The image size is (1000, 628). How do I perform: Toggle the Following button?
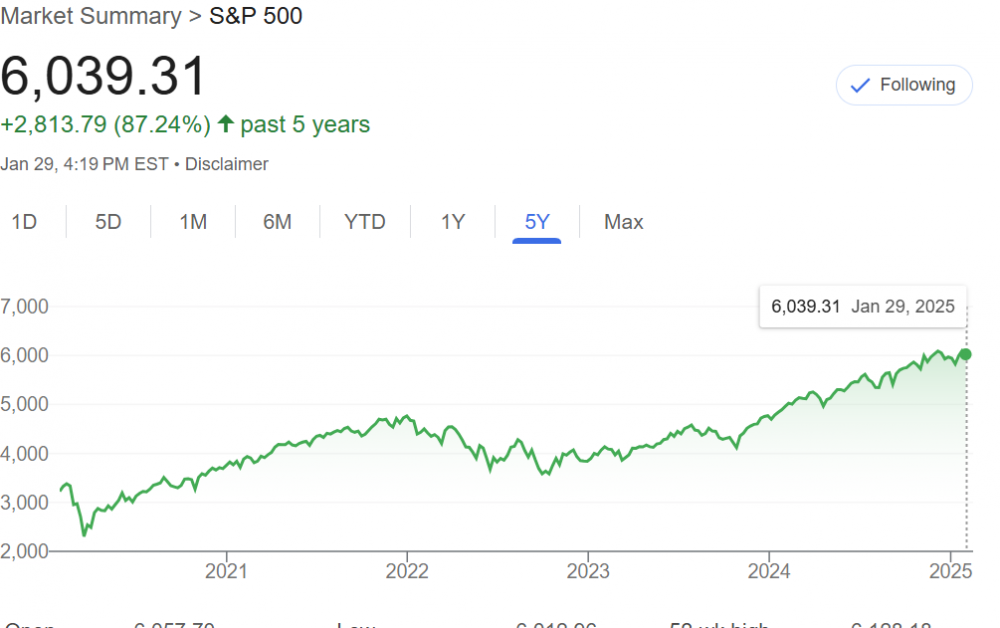click(x=904, y=86)
